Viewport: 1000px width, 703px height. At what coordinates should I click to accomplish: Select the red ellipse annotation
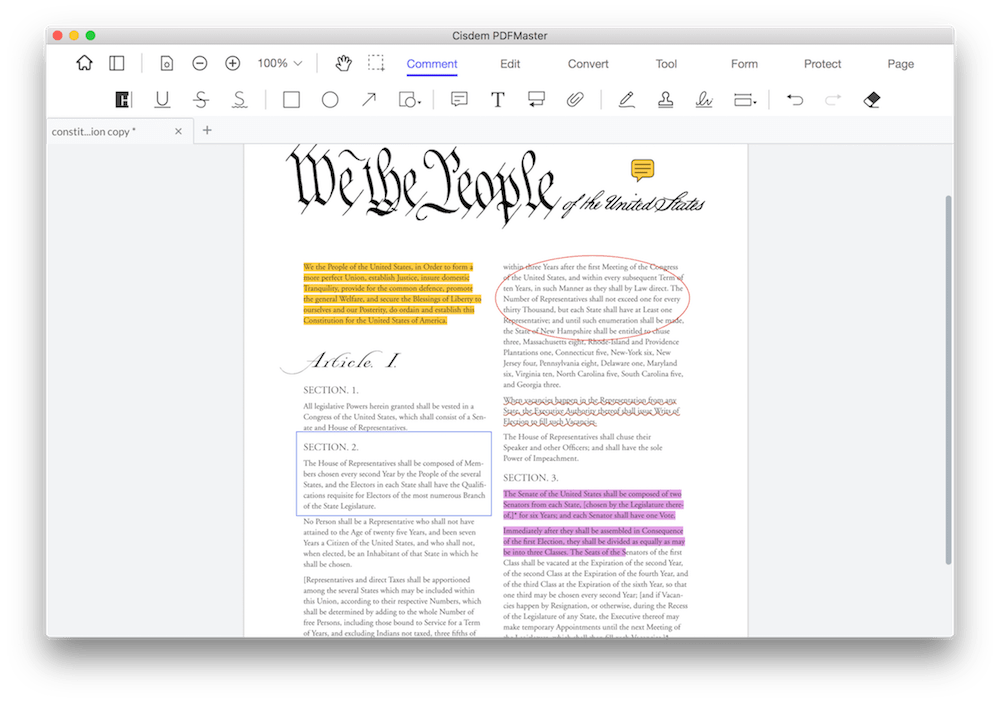pyautogui.click(x=592, y=299)
